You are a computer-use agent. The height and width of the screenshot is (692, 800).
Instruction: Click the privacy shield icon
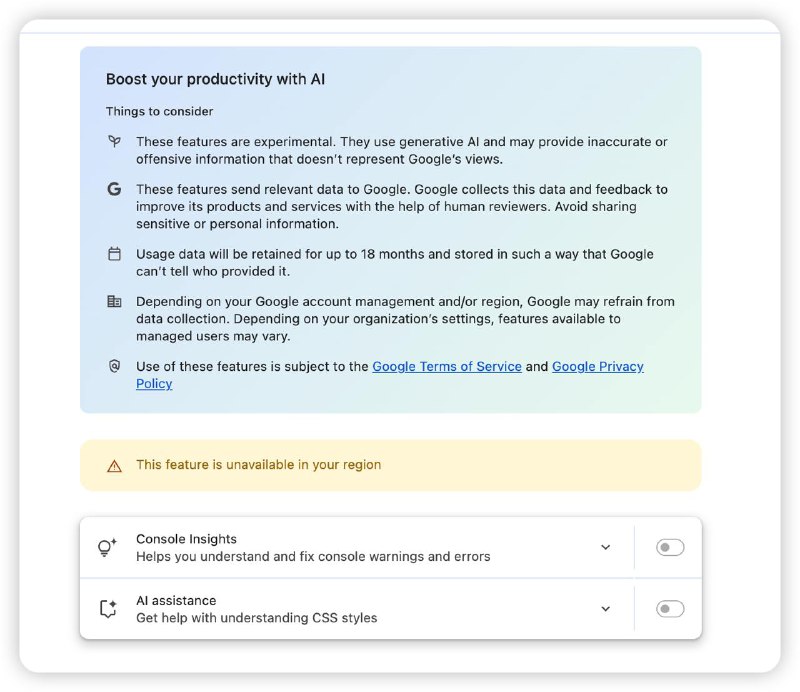[x=114, y=366]
